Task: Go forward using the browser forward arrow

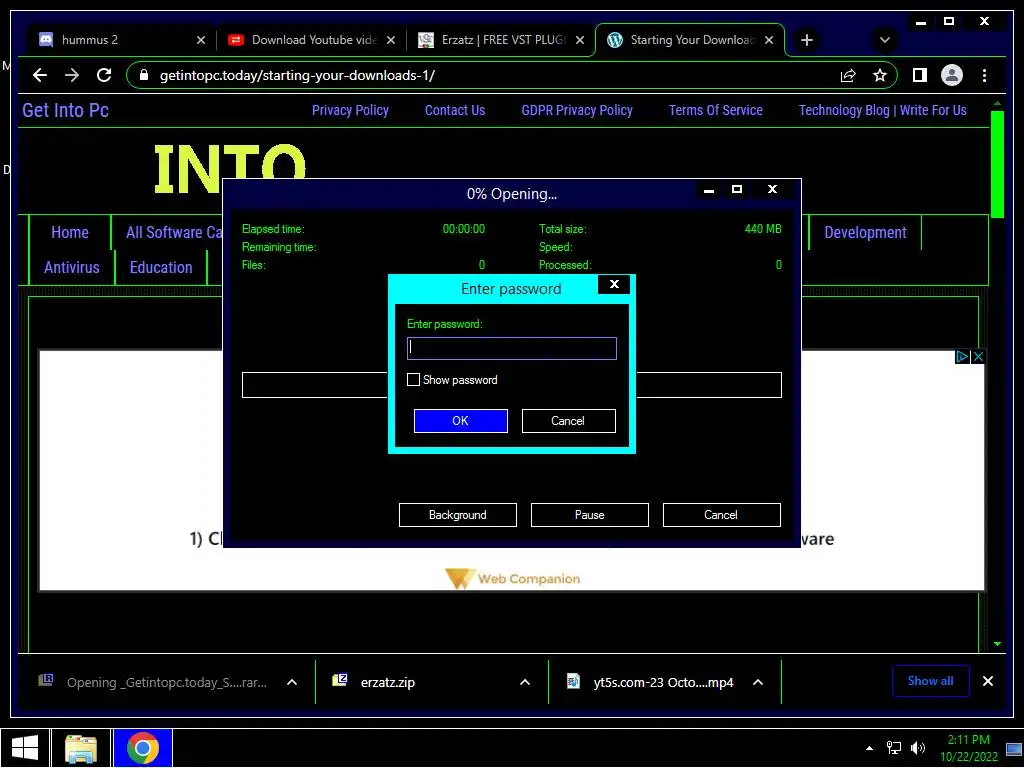Action: (72, 75)
